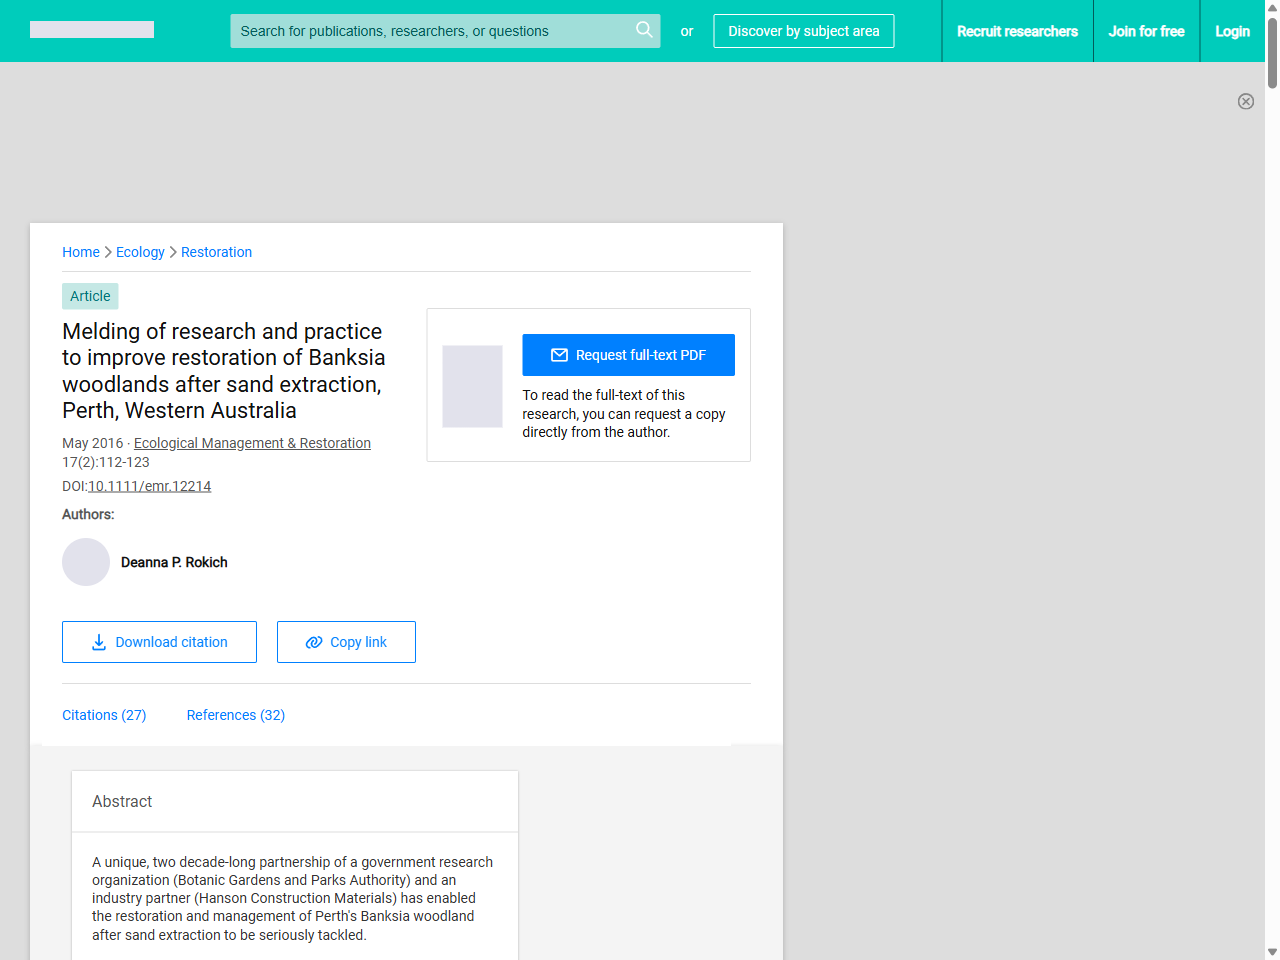The height and width of the screenshot is (960, 1280).
Task: Switch to the References (32) tab
Action: coord(236,715)
